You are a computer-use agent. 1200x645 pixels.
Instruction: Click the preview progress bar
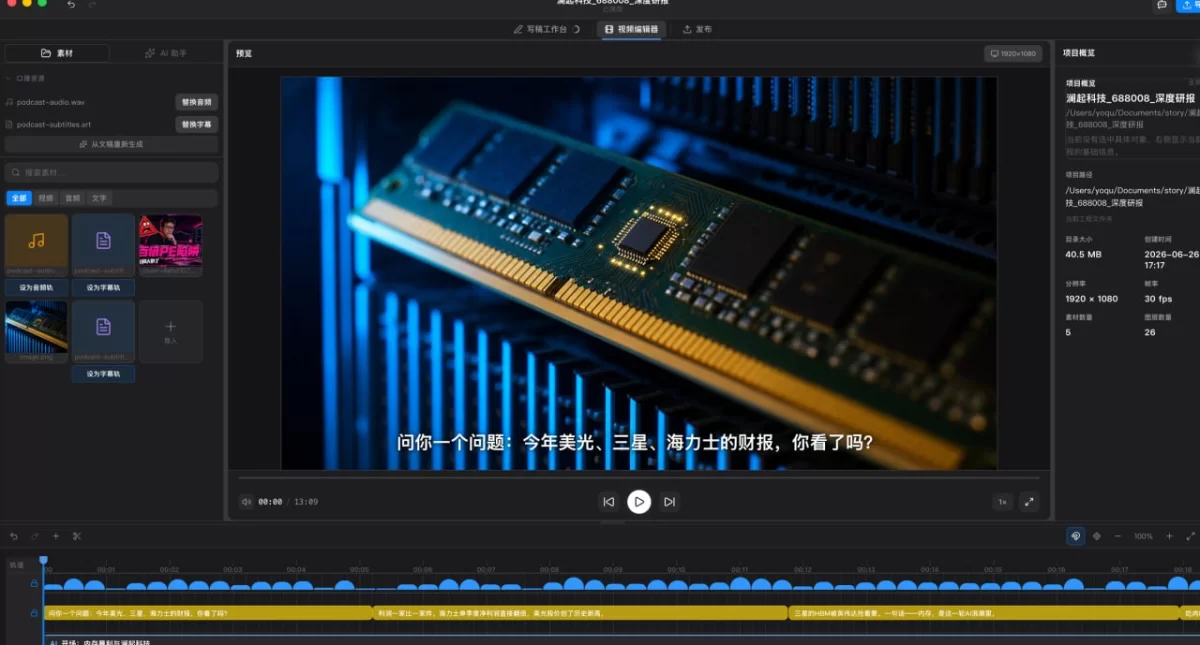click(x=639, y=477)
